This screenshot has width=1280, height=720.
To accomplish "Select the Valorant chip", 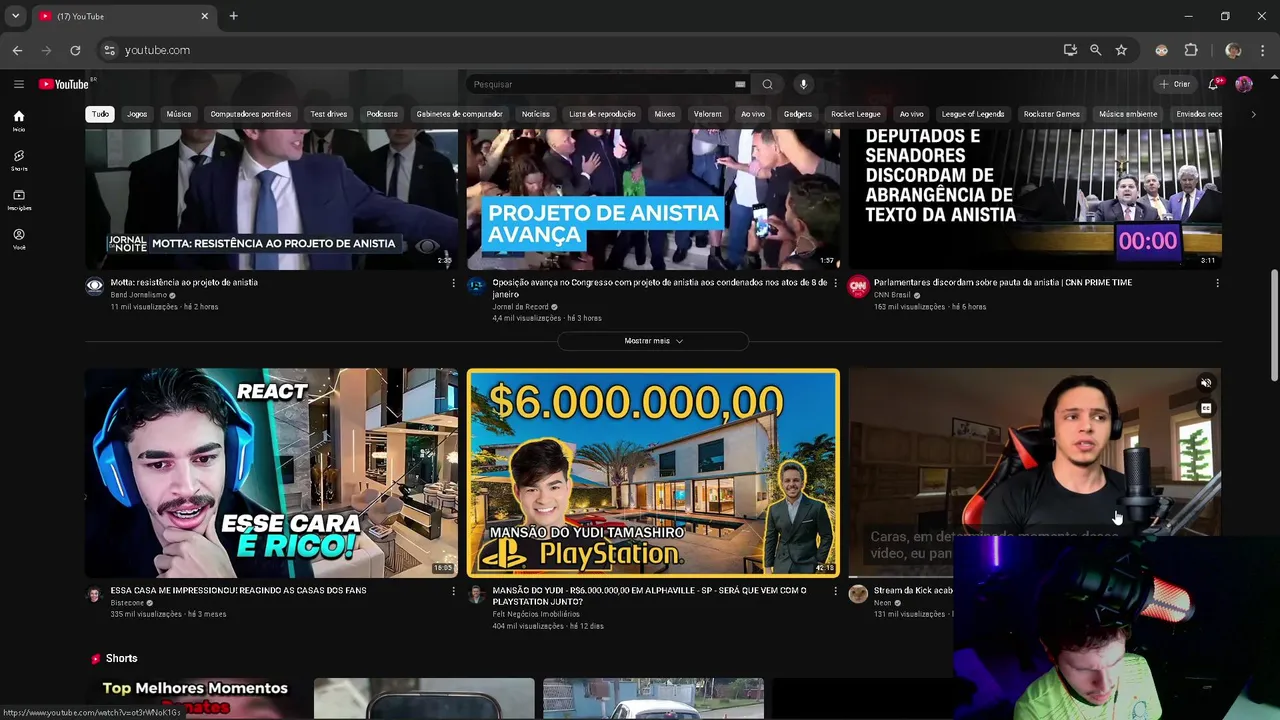I will tap(708, 114).
